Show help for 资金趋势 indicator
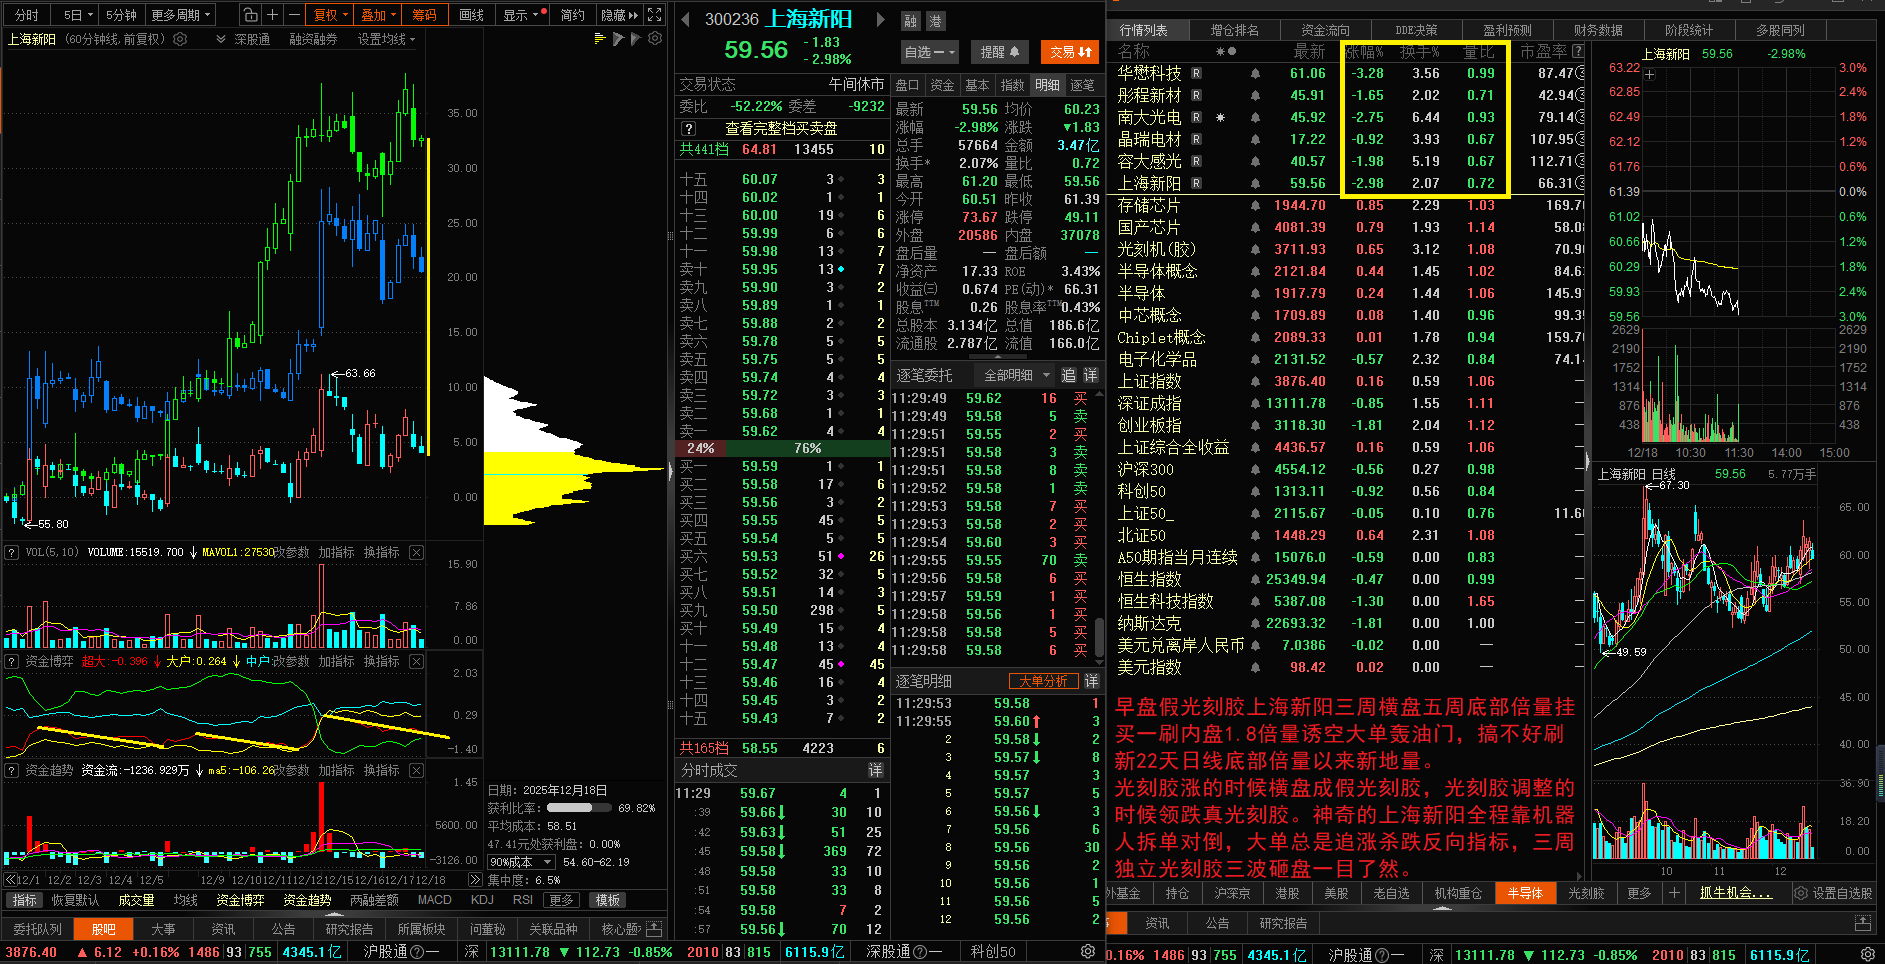The height and width of the screenshot is (964, 1885). [x=11, y=770]
